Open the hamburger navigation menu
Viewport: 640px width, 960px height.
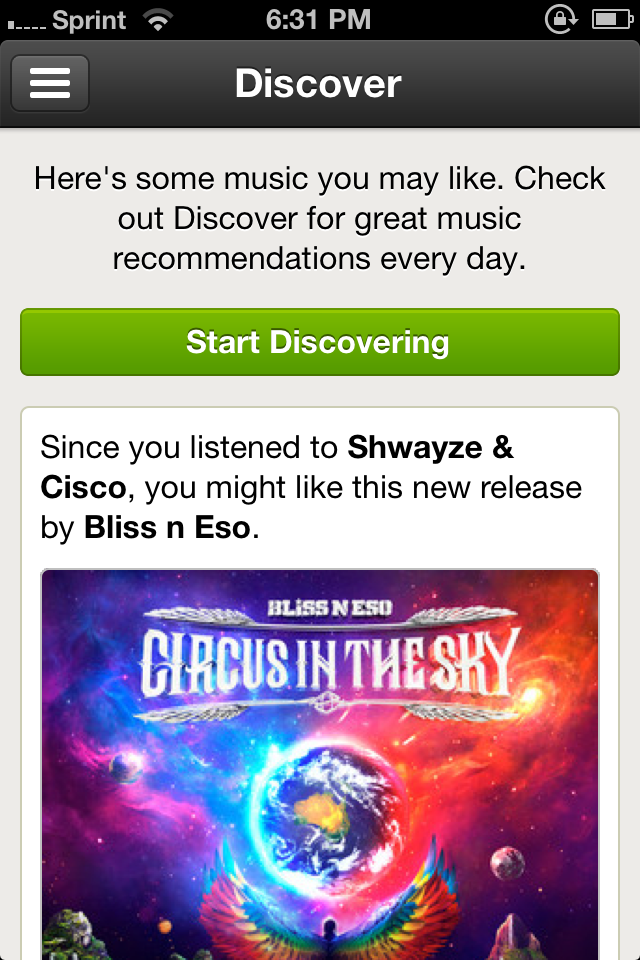click(x=50, y=83)
